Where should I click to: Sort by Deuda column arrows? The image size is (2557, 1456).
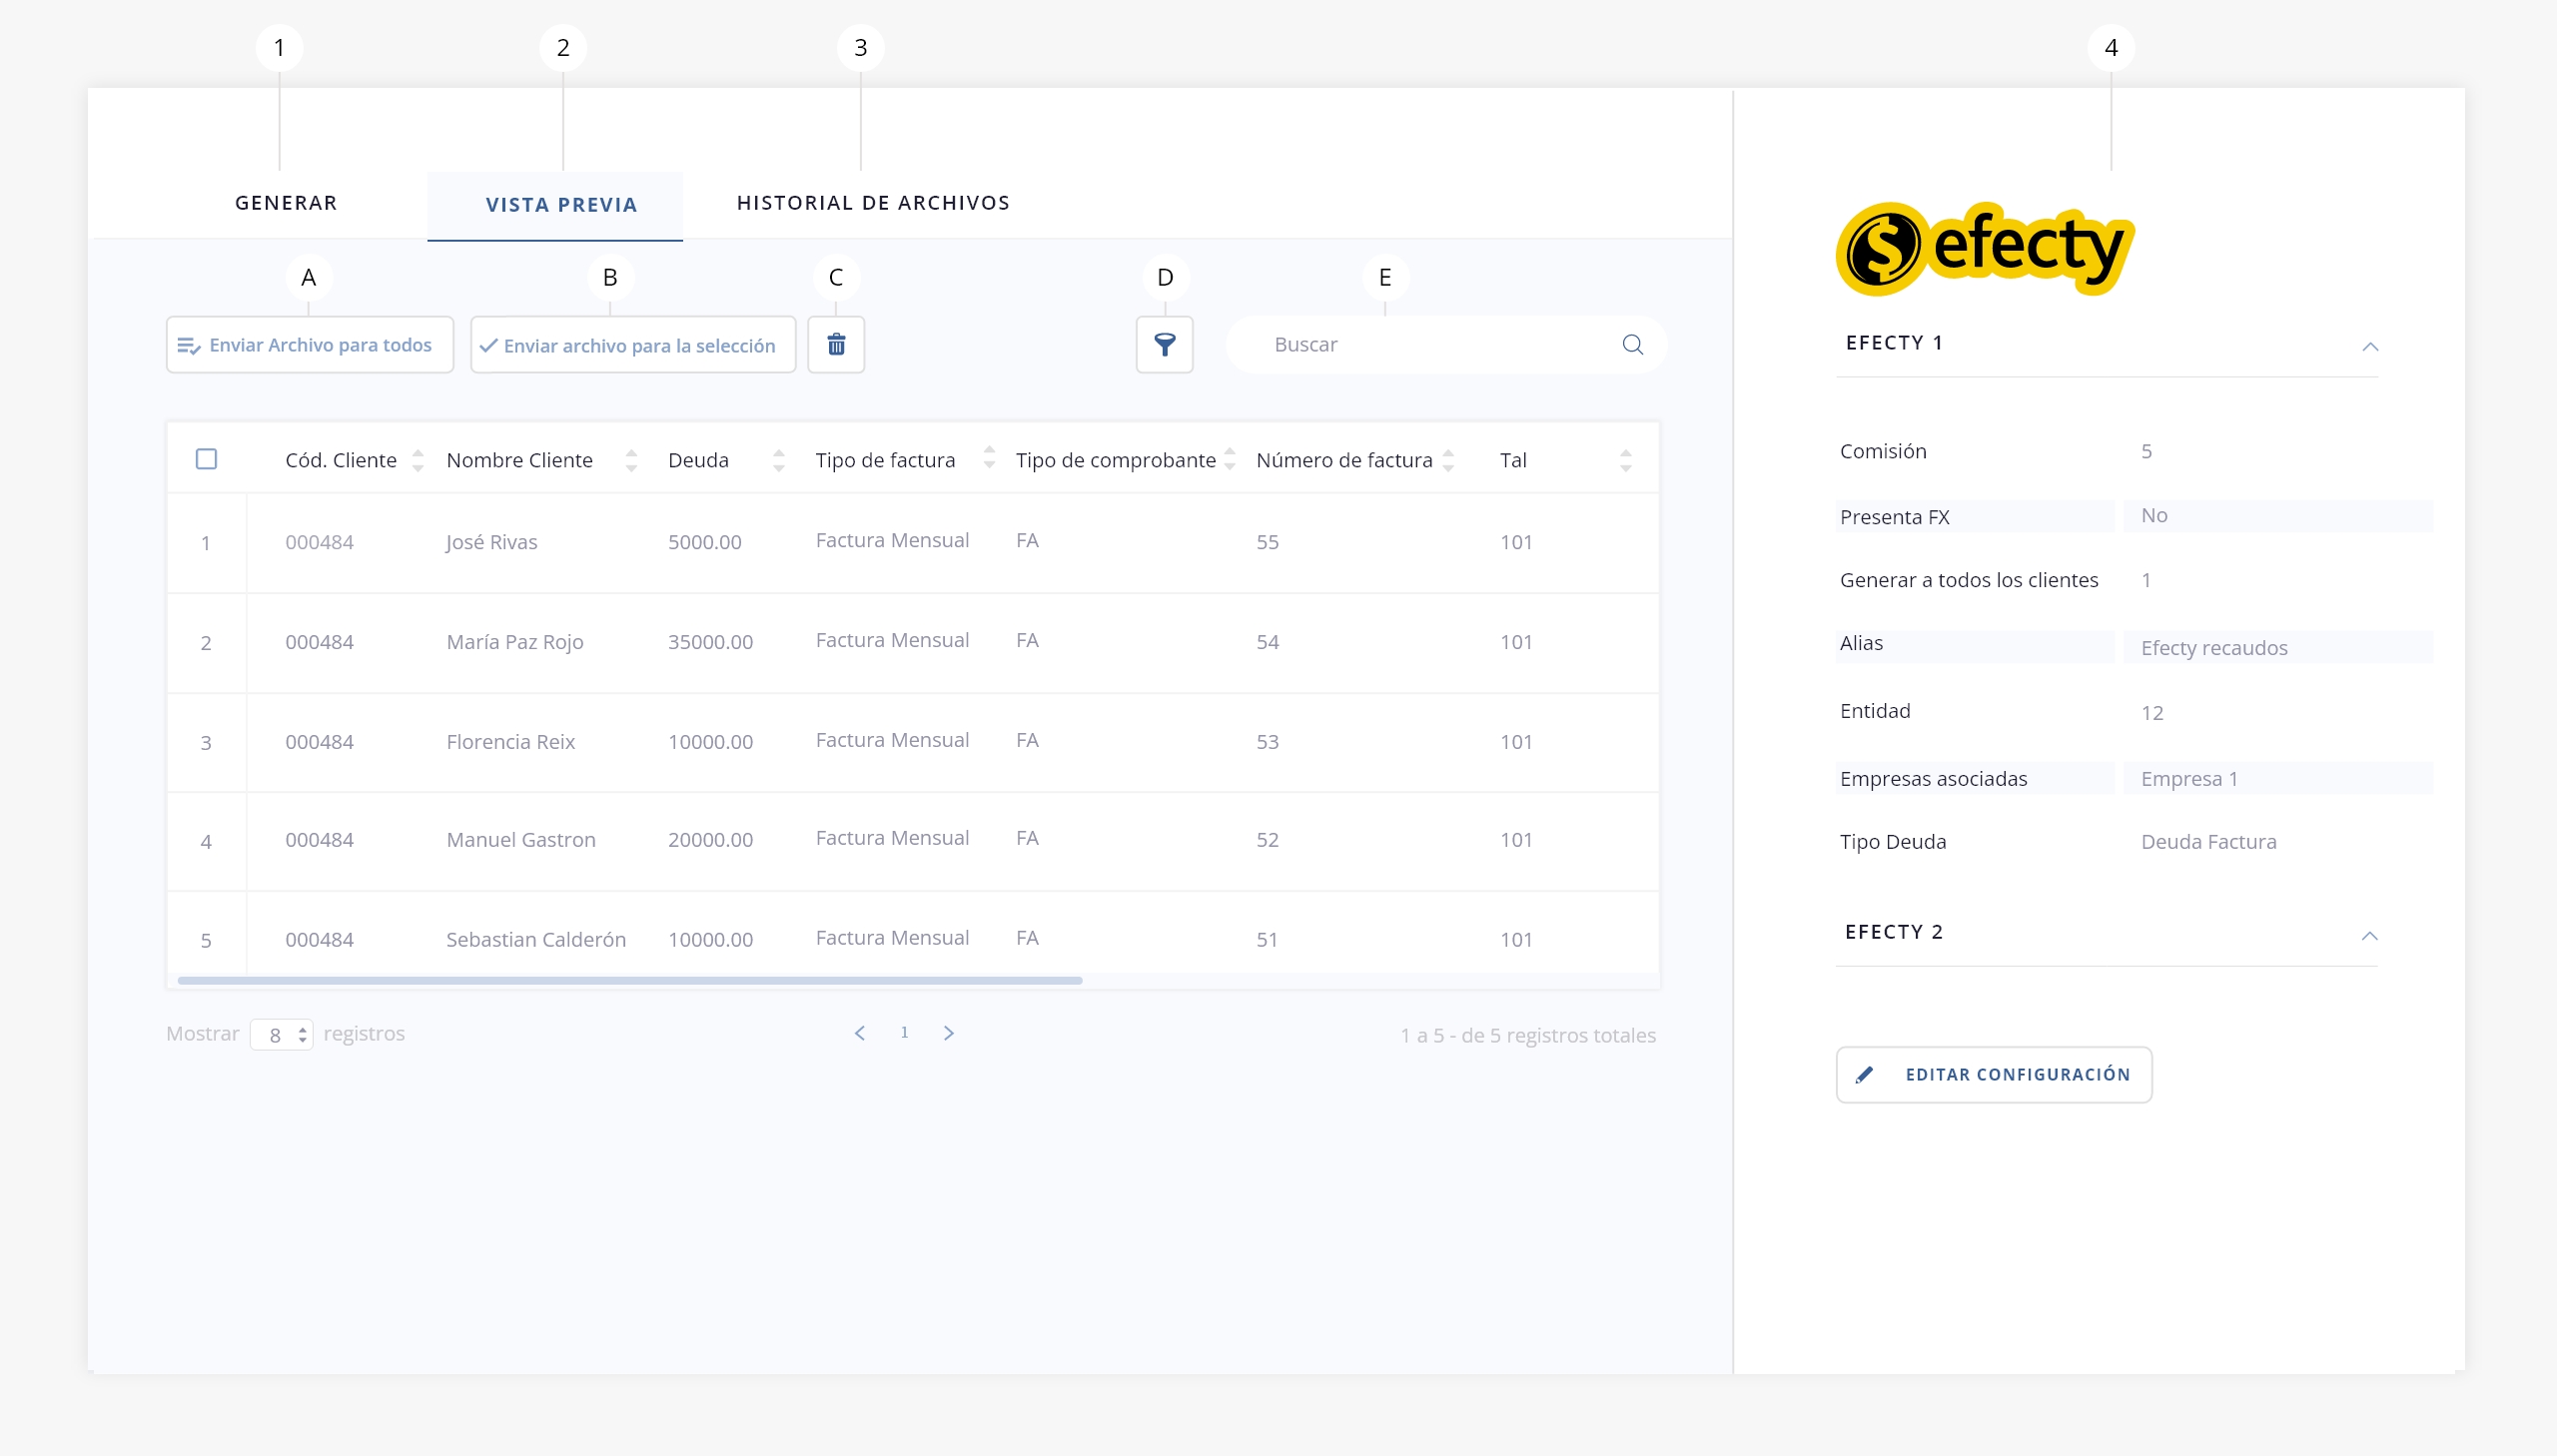click(x=779, y=460)
